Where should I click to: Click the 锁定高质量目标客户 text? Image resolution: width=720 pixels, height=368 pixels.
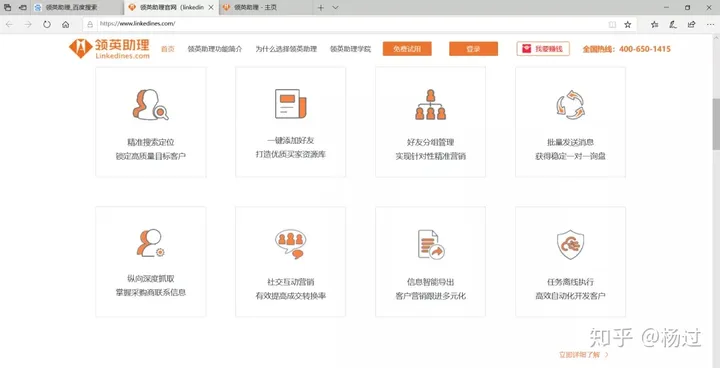[x=151, y=156]
